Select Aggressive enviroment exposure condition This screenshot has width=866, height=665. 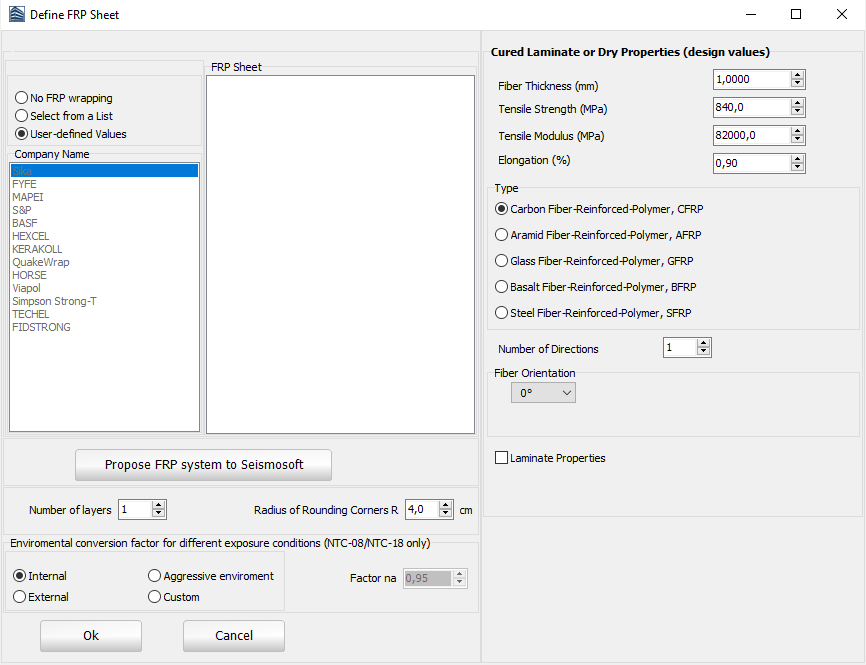pos(155,576)
